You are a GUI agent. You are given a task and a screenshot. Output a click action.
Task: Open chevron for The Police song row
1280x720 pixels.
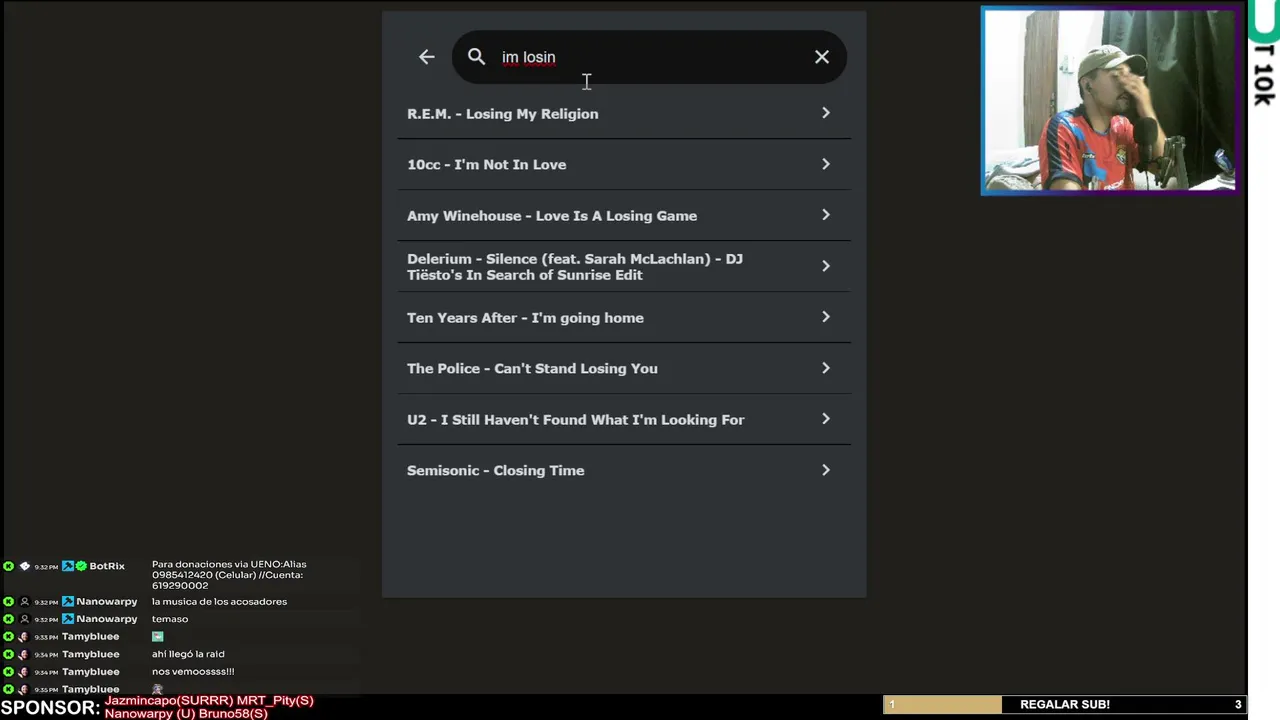coord(826,368)
